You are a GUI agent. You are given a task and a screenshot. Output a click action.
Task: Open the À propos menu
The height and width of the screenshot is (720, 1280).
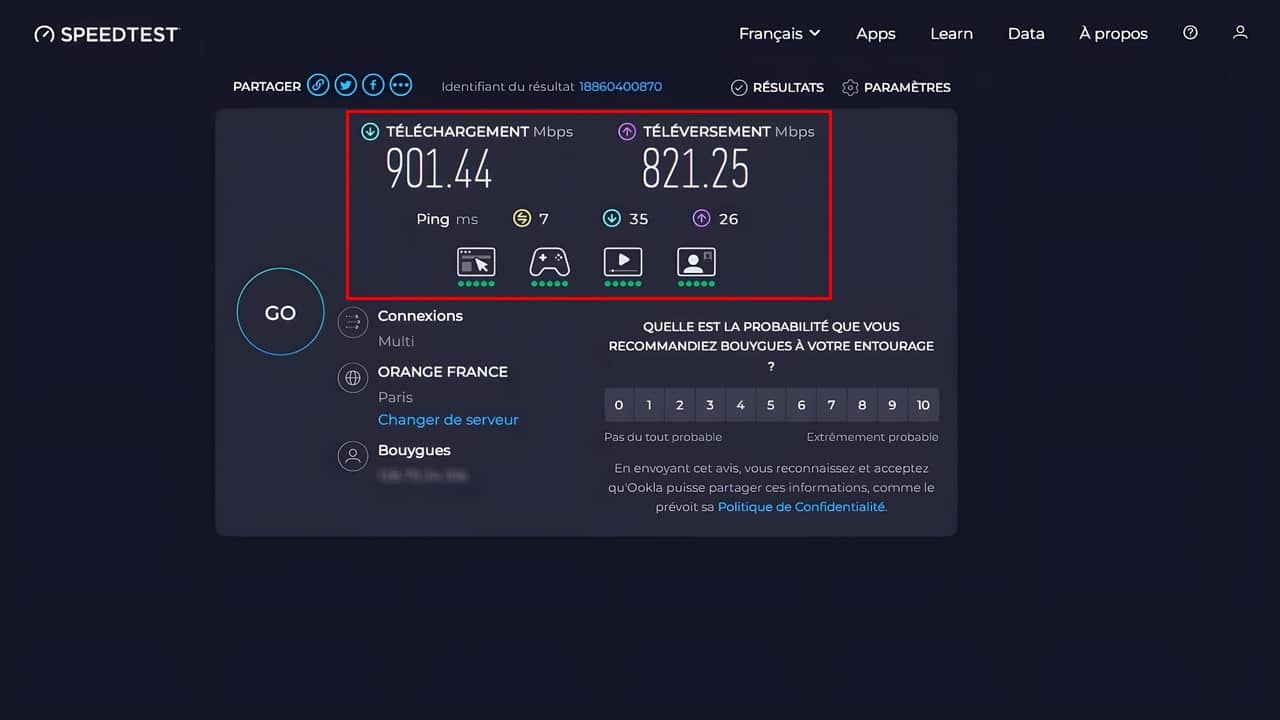pyautogui.click(x=1113, y=33)
